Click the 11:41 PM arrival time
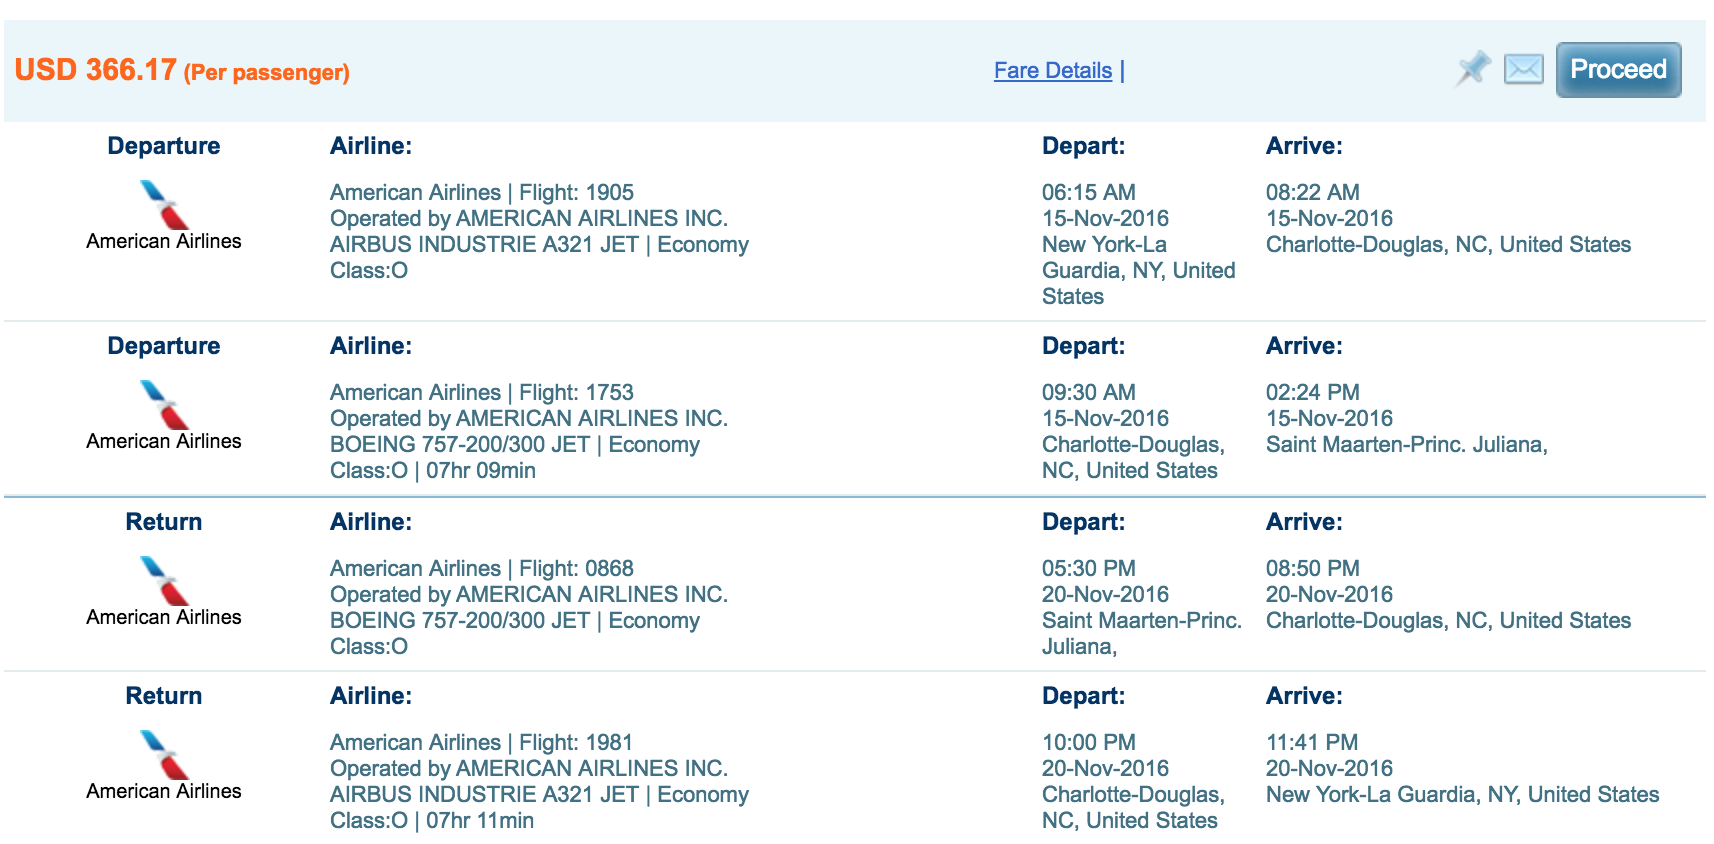 pos(1312,742)
